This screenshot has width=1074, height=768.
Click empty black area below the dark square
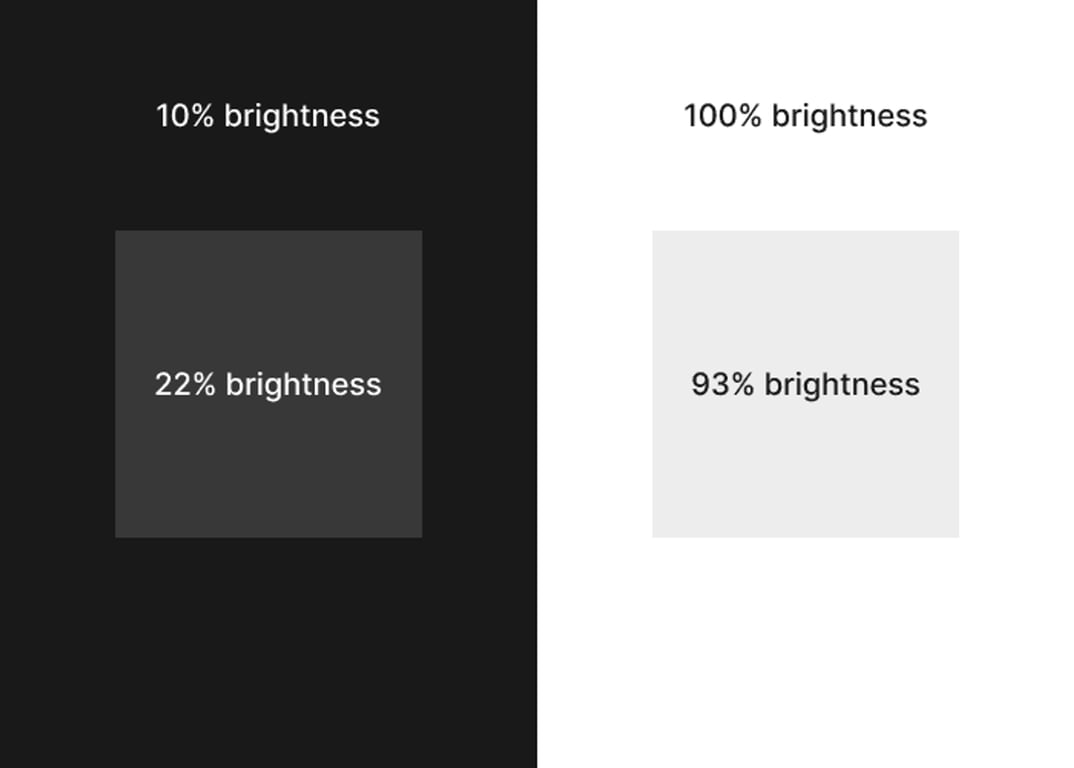pyautogui.click(x=268, y=650)
